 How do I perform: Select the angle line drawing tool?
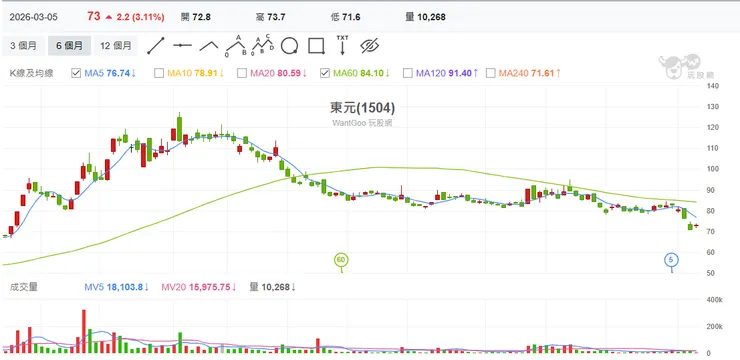point(209,46)
